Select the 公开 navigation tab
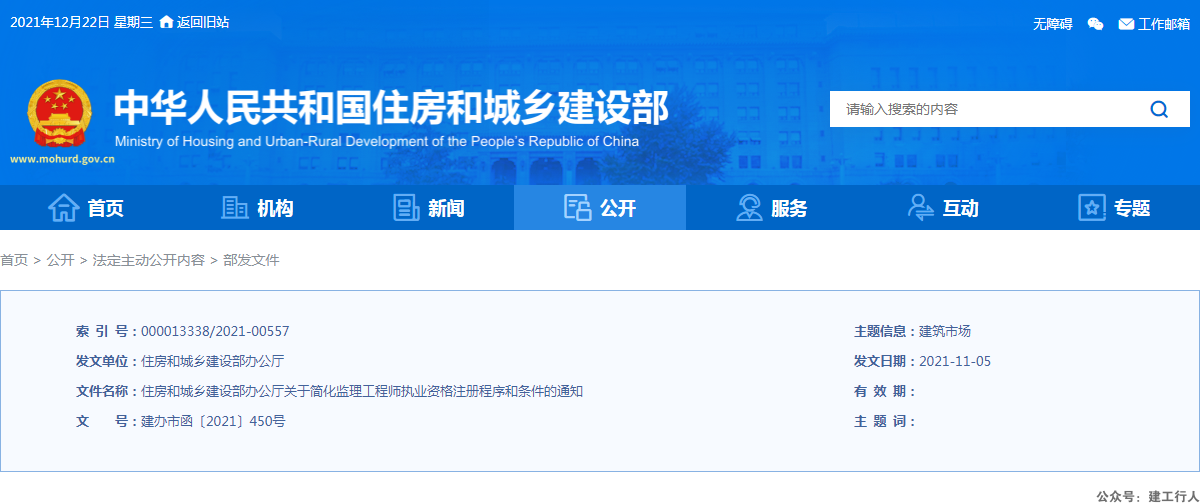Screen dimensions: 1200x503 point(600,208)
